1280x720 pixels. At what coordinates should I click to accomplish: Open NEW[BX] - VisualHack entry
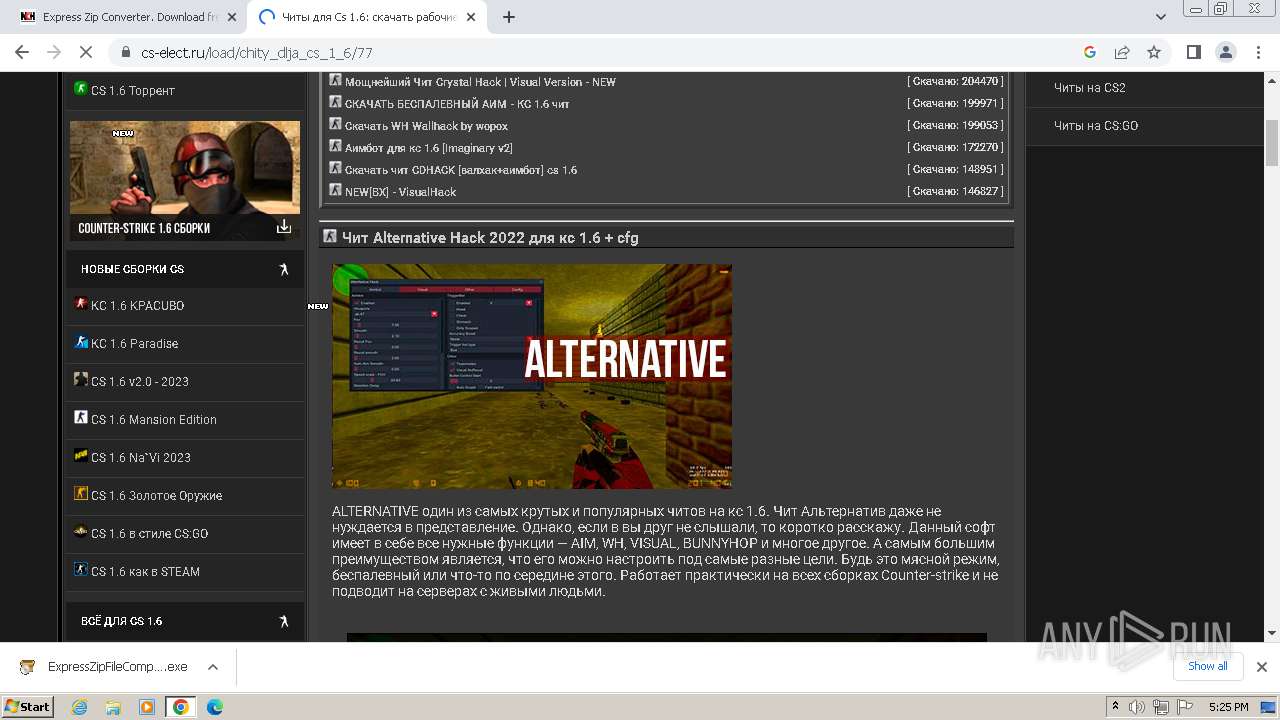tap(400, 192)
